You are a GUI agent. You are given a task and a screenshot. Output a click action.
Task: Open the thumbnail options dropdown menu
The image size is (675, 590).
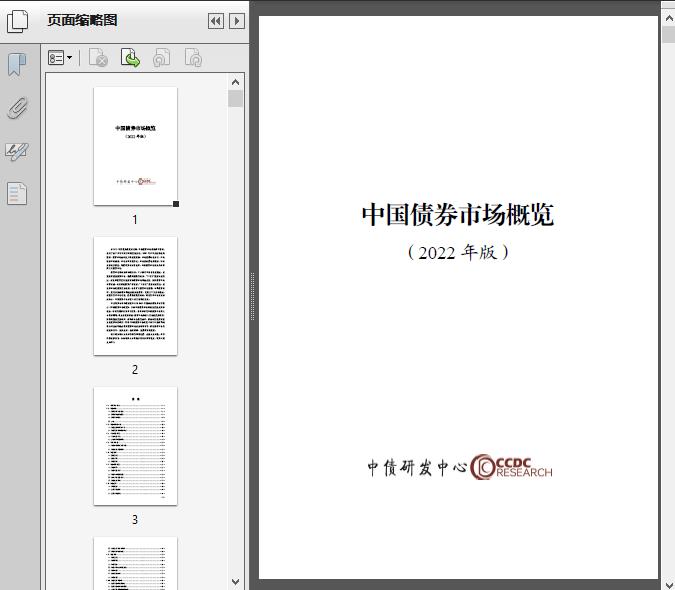60,58
